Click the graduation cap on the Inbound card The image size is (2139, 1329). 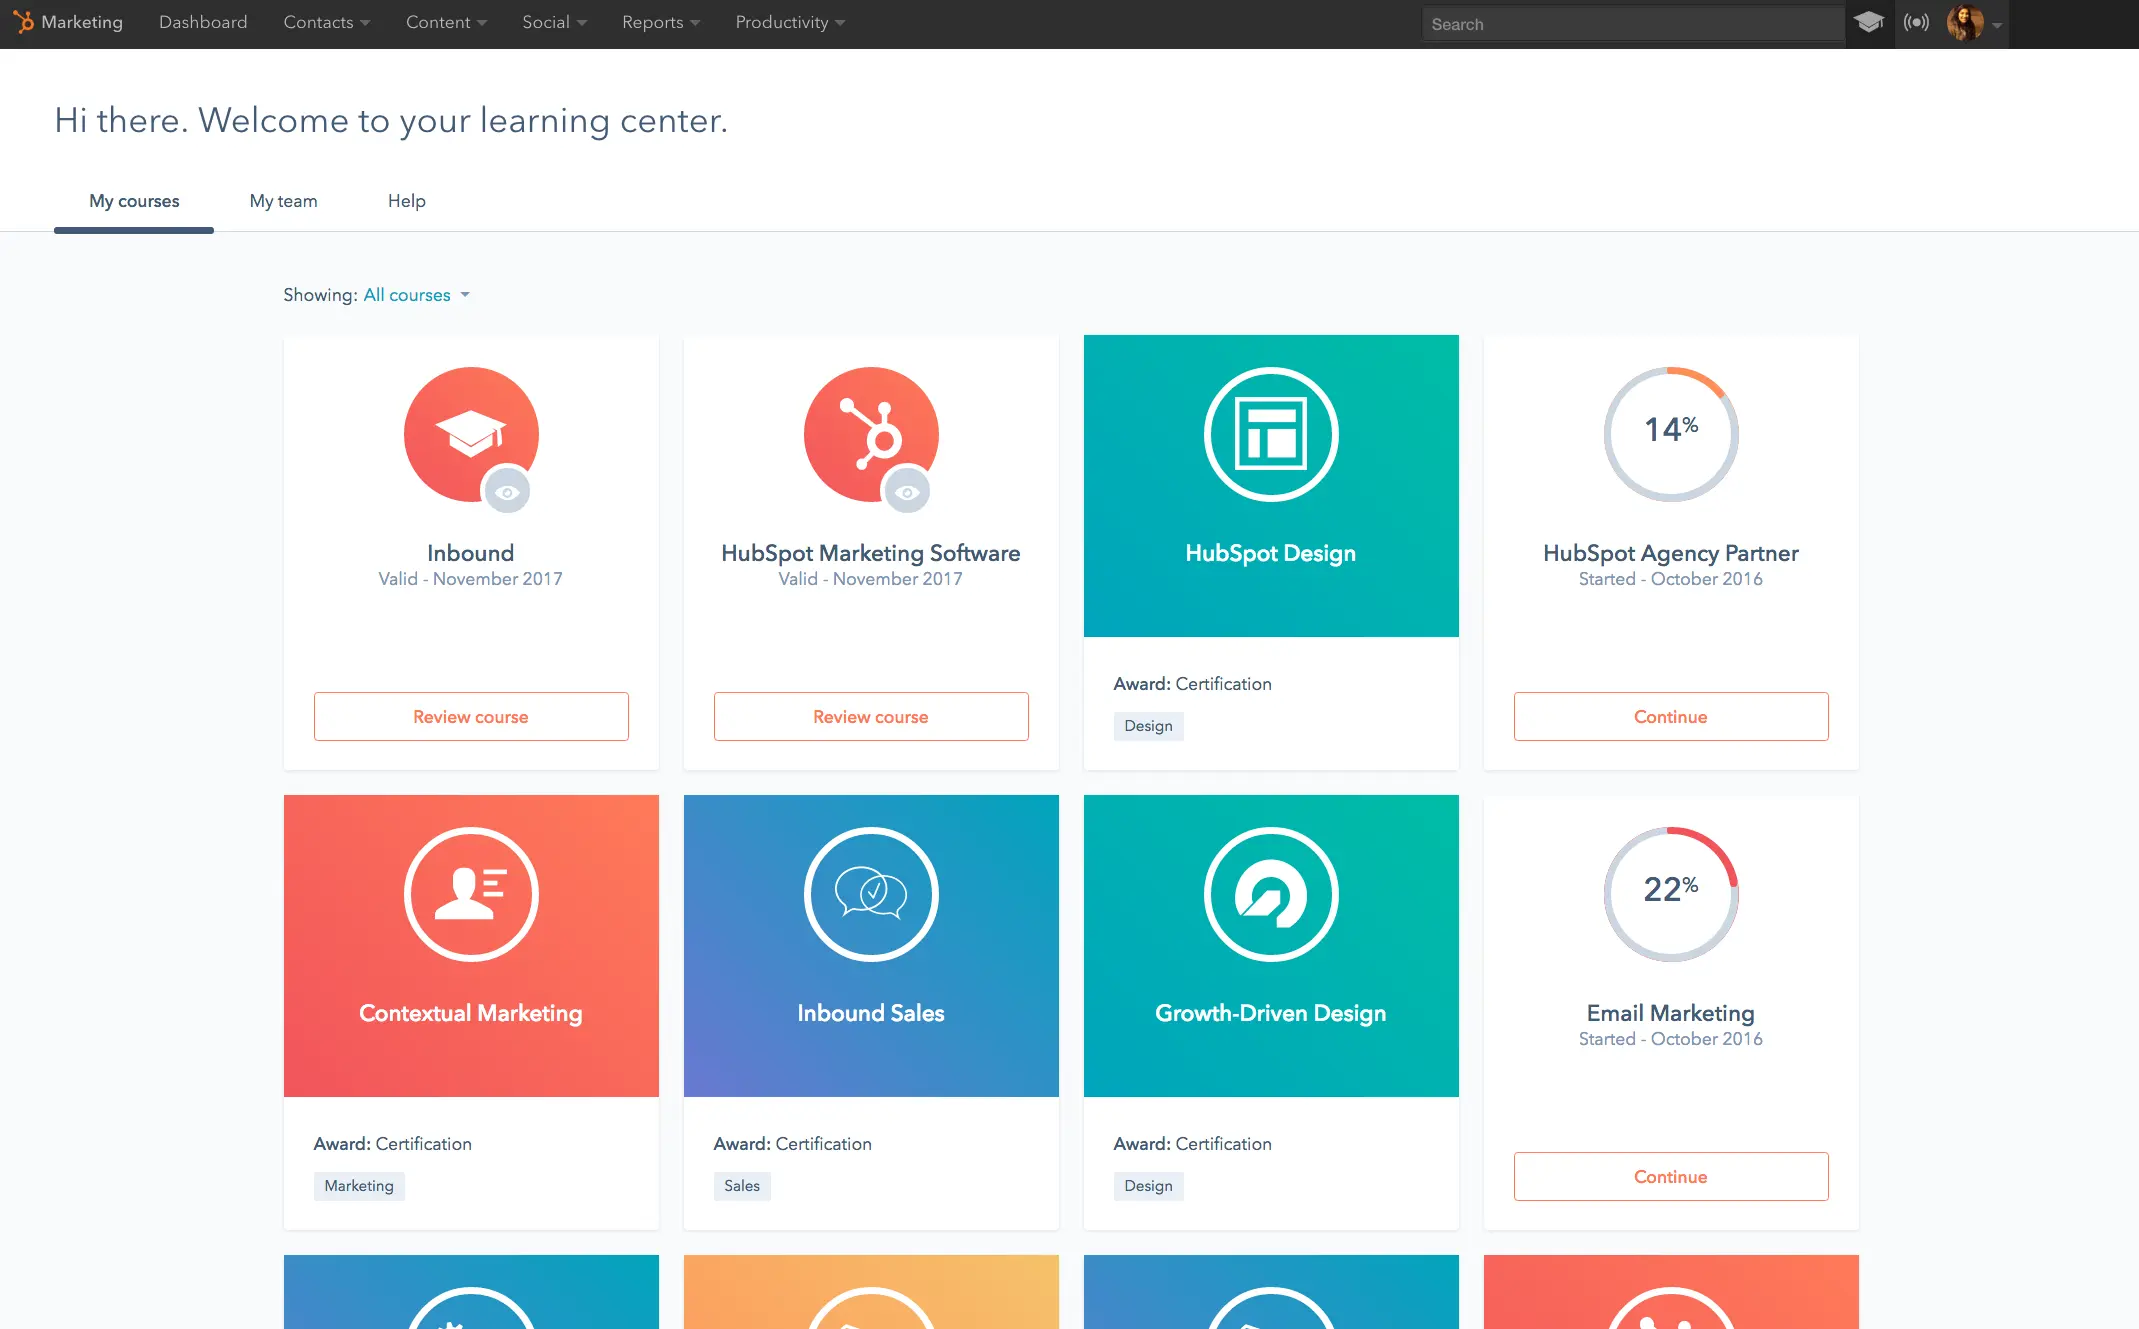470,435
